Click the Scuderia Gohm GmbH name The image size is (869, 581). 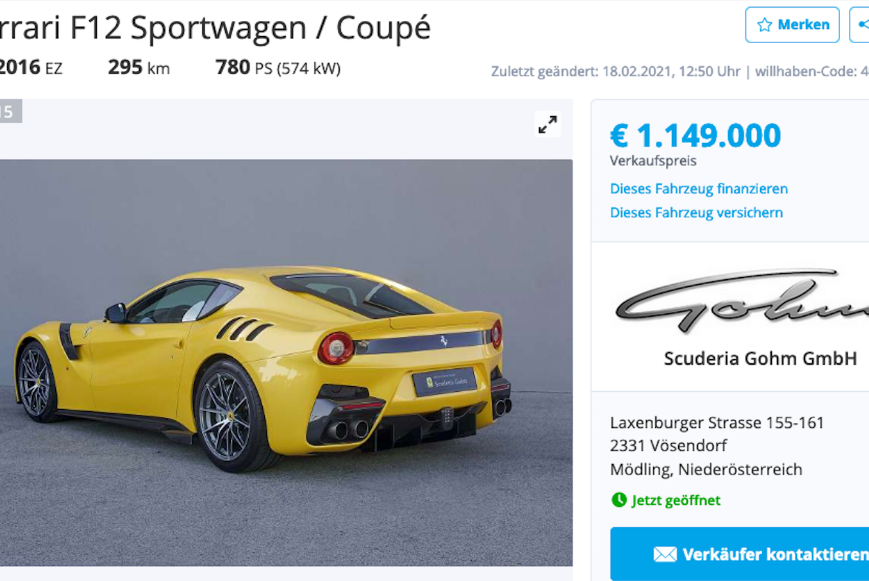click(x=760, y=358)
